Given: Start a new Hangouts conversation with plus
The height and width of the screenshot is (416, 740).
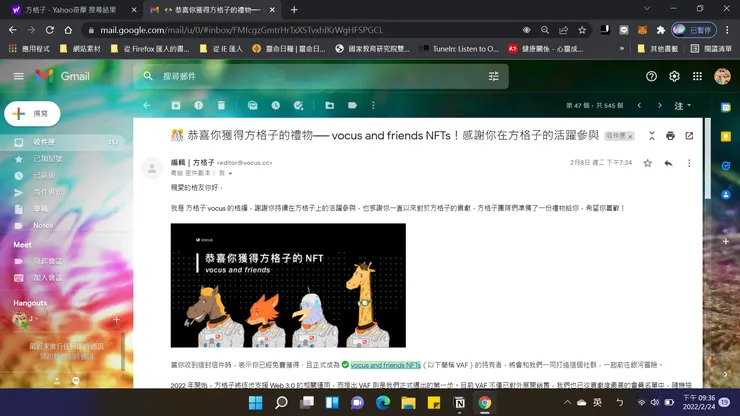Looking at the screenshot, I should 116,320.
